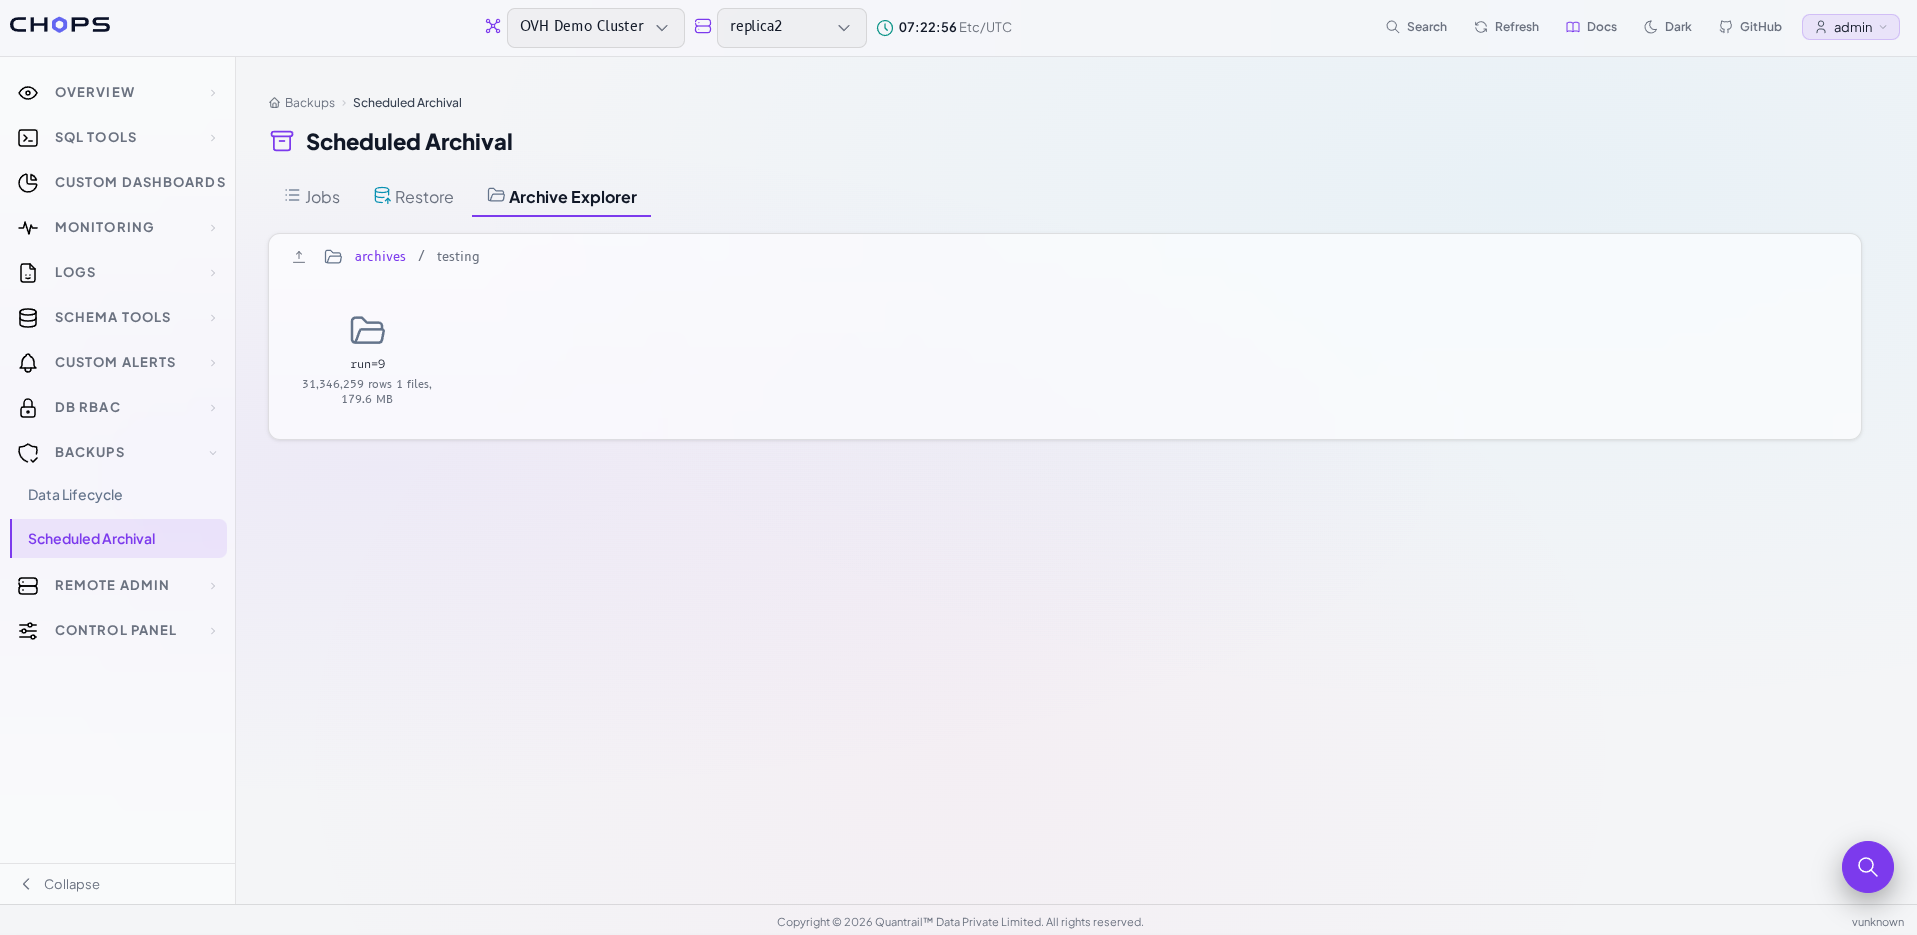The image size is (1917, 935).
Task: Click the DB RBAC lock icon
Action: click(x=28, y=408)
